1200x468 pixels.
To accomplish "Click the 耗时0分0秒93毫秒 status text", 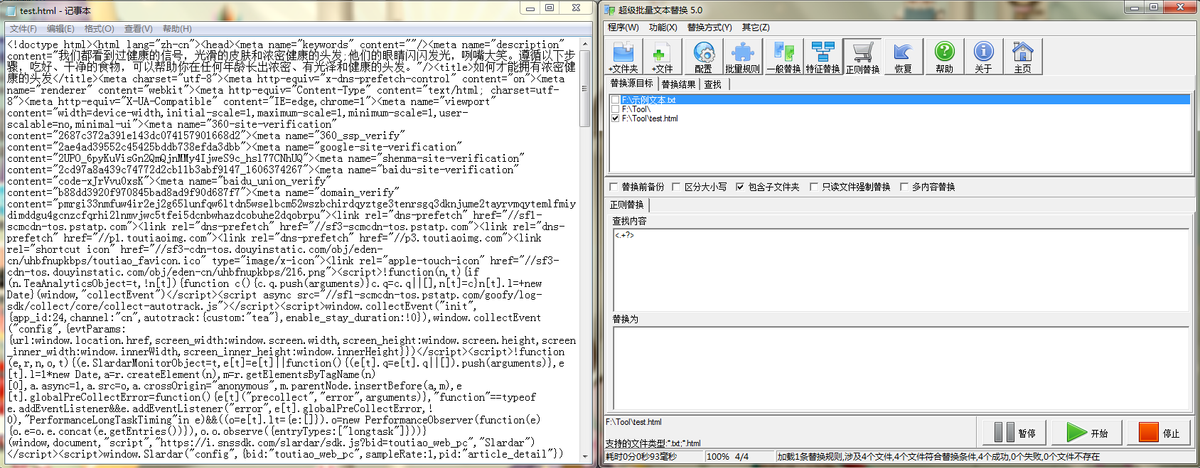I will click(640, 456).
